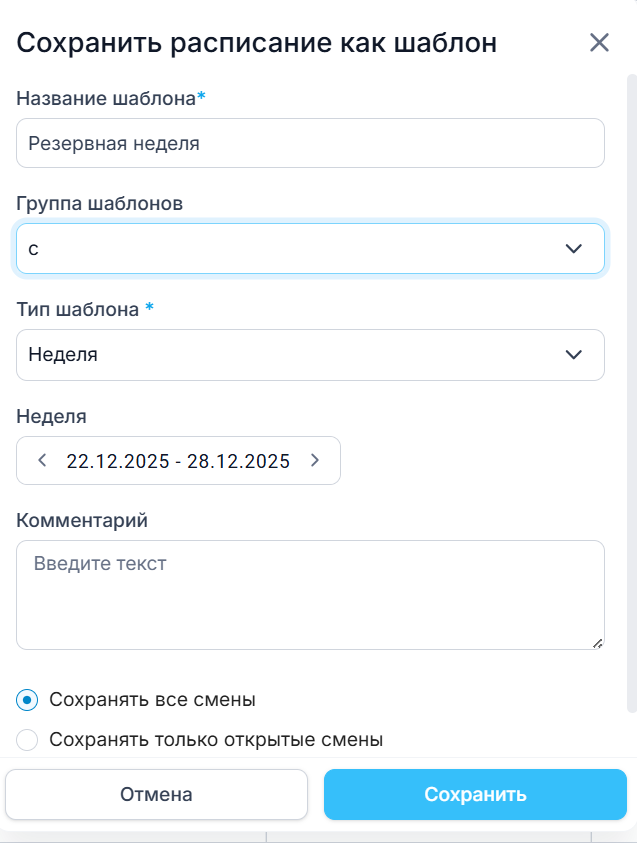Screen dimensions: 637x843
Task: Go to the next week
Action: click(315, 461)
